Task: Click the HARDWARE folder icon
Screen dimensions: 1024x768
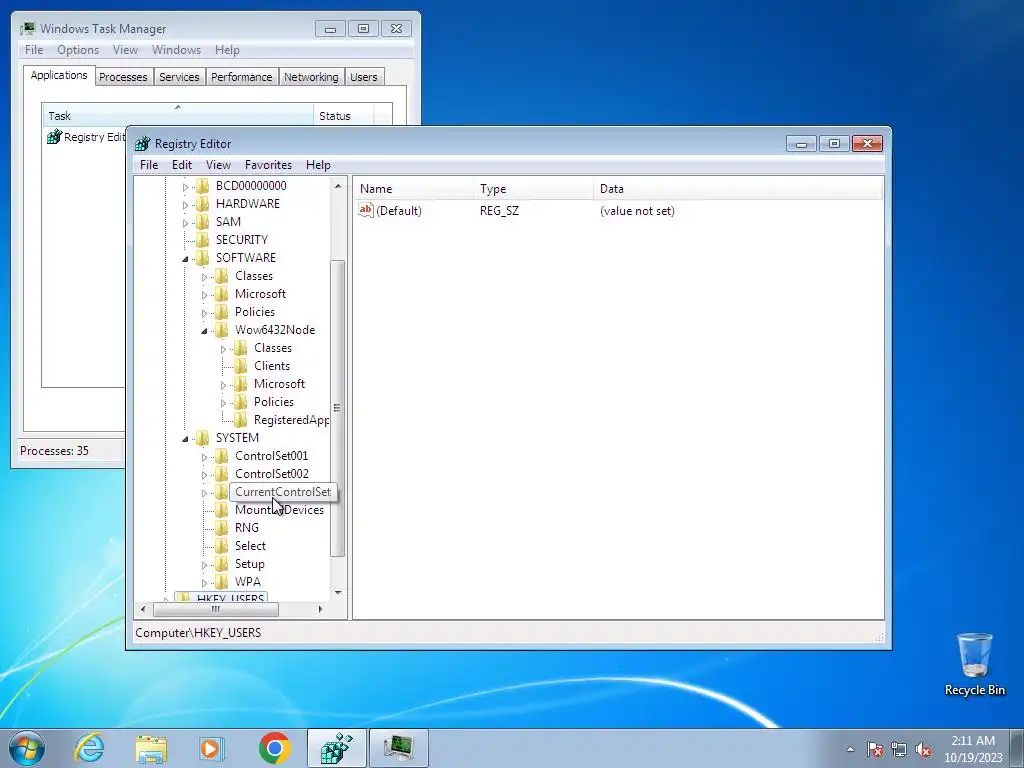Action: pyautogui.click(x=202, y=204)
